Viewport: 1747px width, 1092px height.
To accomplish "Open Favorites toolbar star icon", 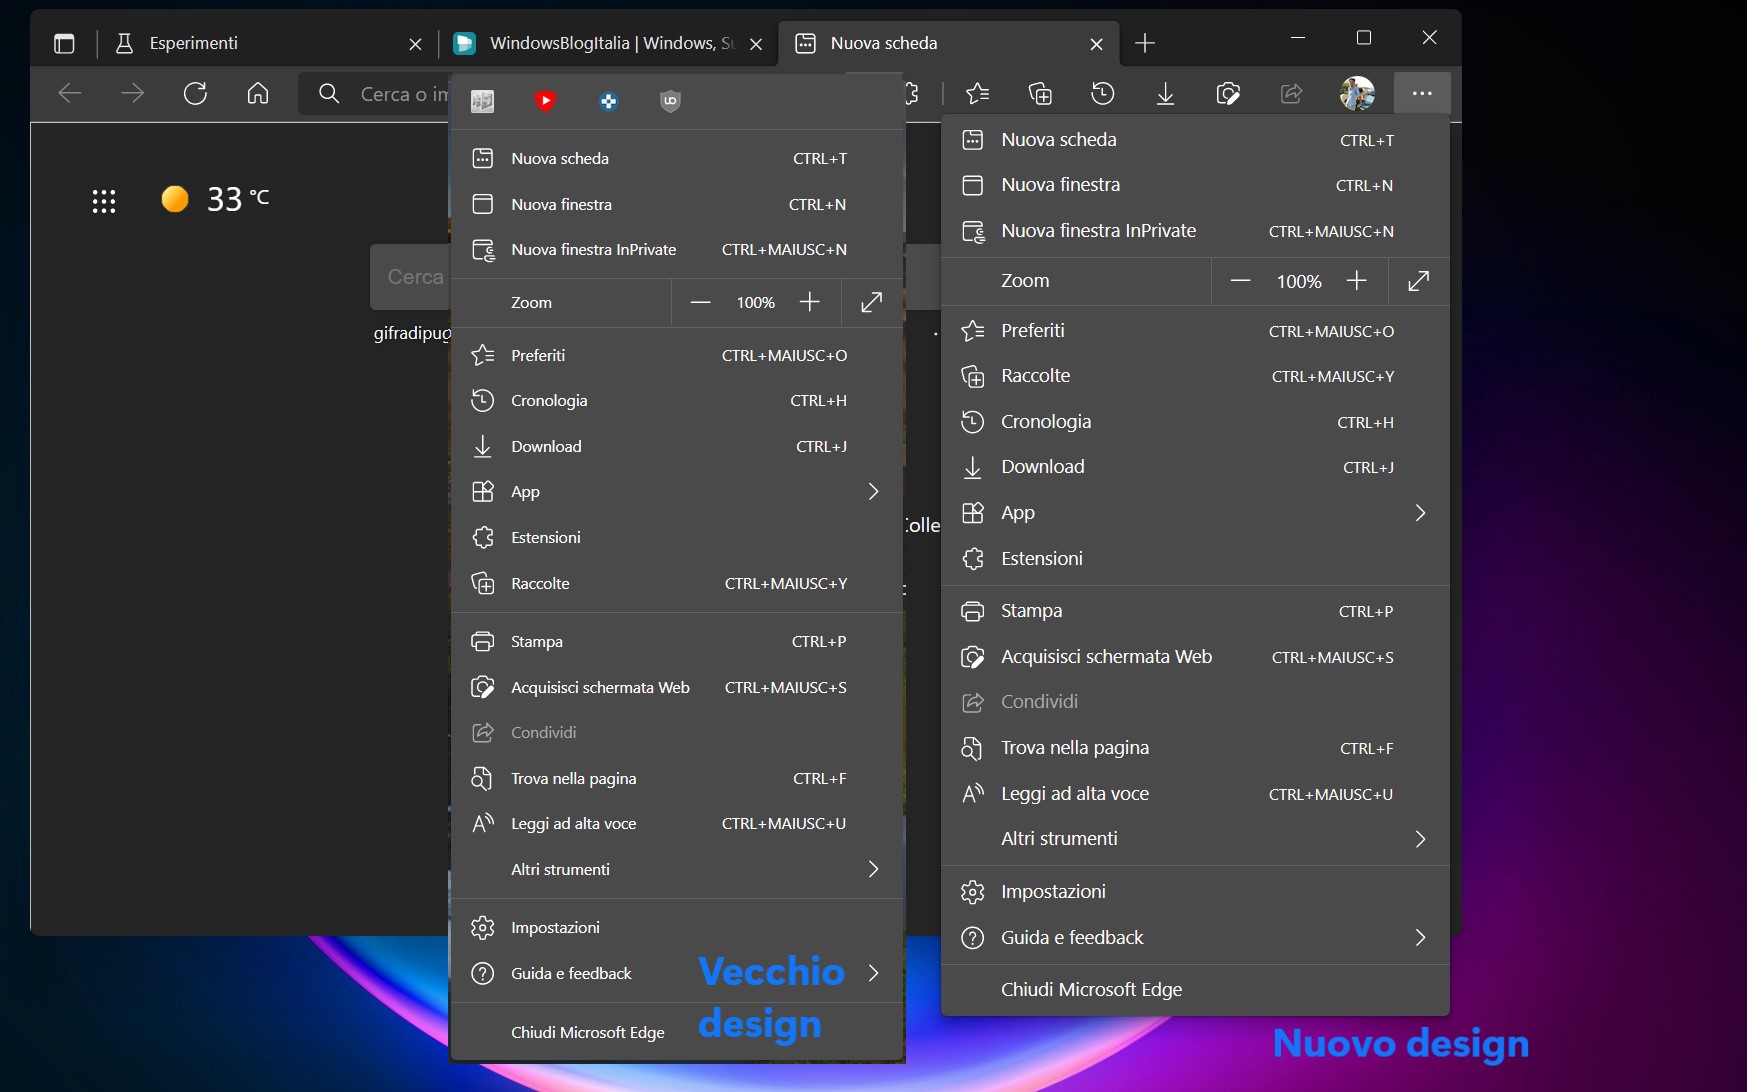I will point(978,94).
